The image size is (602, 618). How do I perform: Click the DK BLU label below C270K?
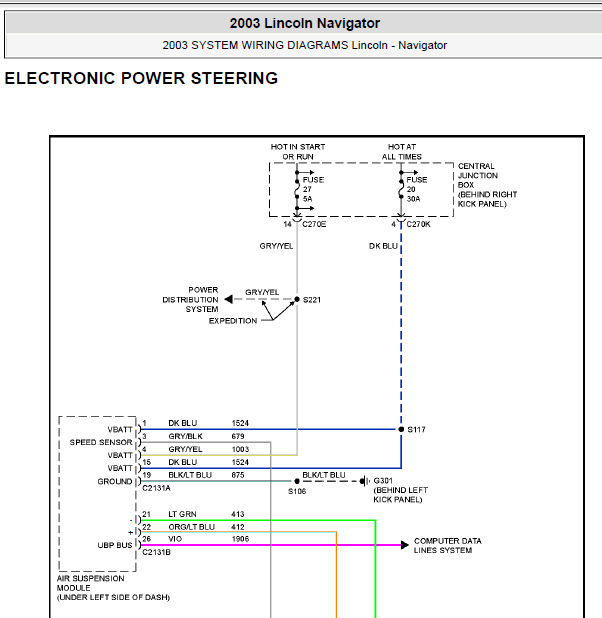(383, 246)
